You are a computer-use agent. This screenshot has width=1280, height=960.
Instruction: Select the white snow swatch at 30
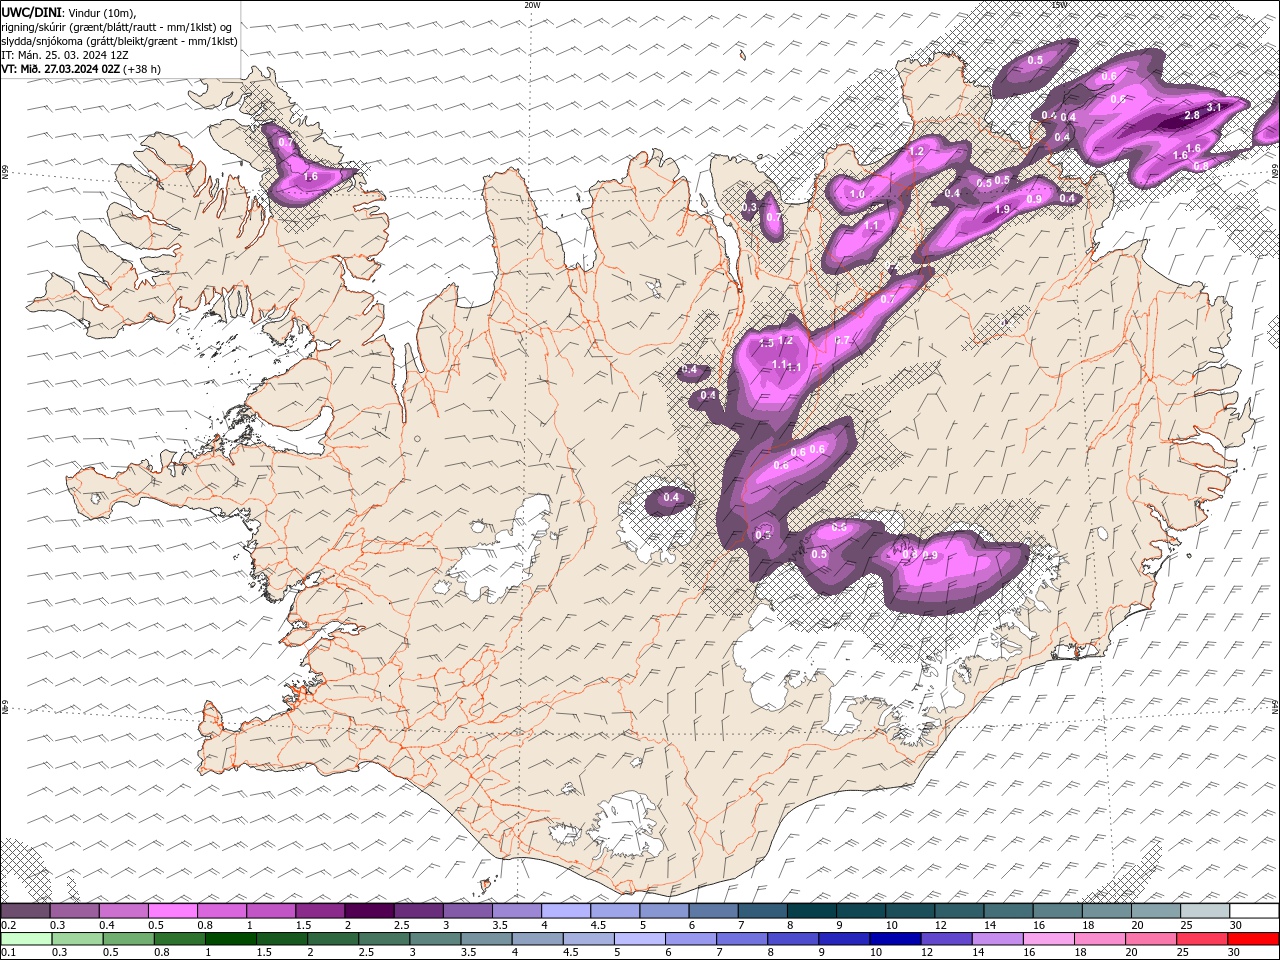coord(1254,911)
